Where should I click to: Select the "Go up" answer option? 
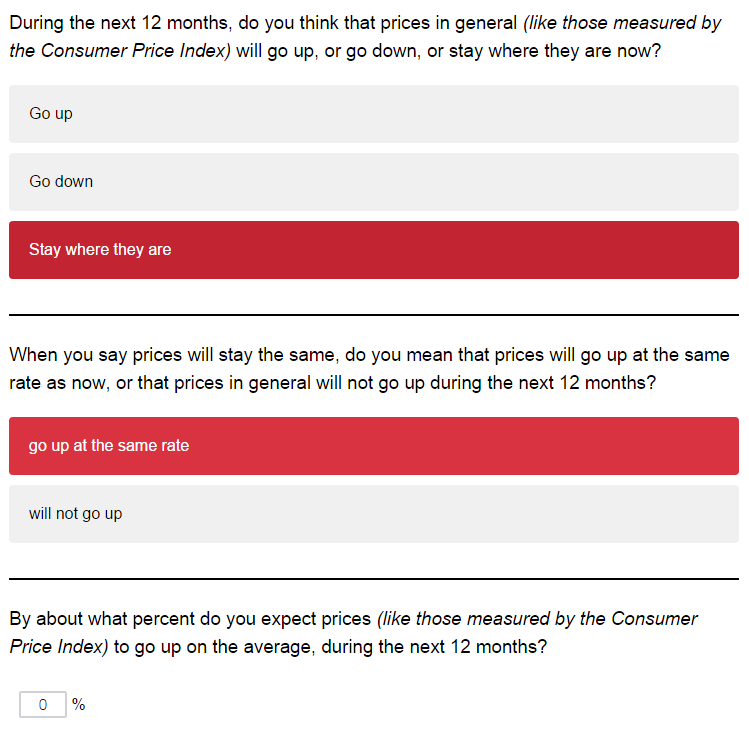coord(374,114)
